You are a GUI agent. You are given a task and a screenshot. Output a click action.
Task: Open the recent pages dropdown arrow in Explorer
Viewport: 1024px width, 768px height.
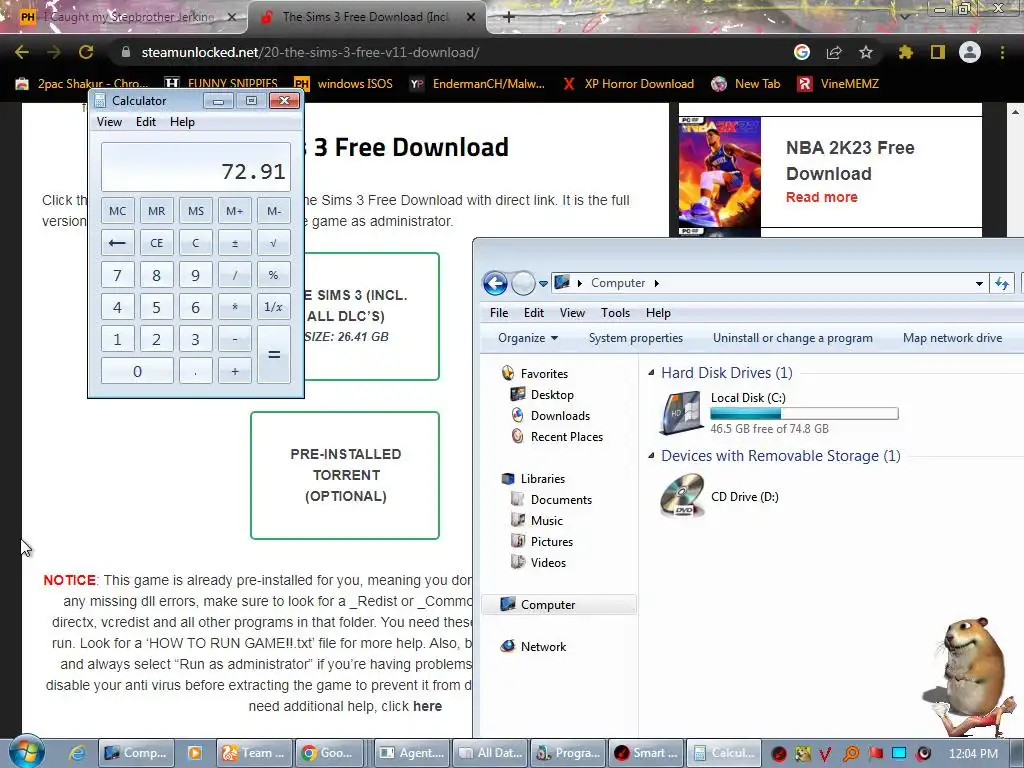(543, 284)
